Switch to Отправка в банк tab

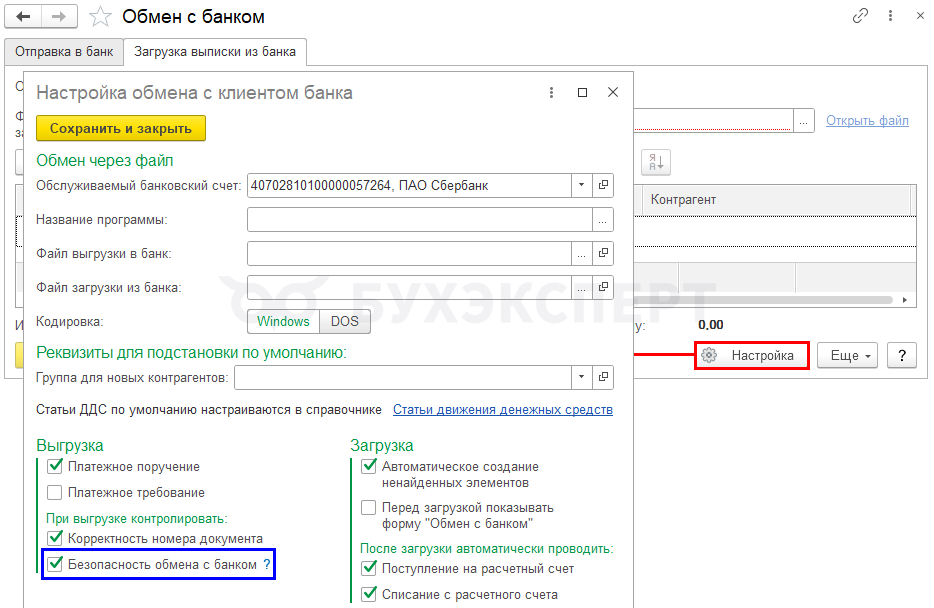click(64, 51)
